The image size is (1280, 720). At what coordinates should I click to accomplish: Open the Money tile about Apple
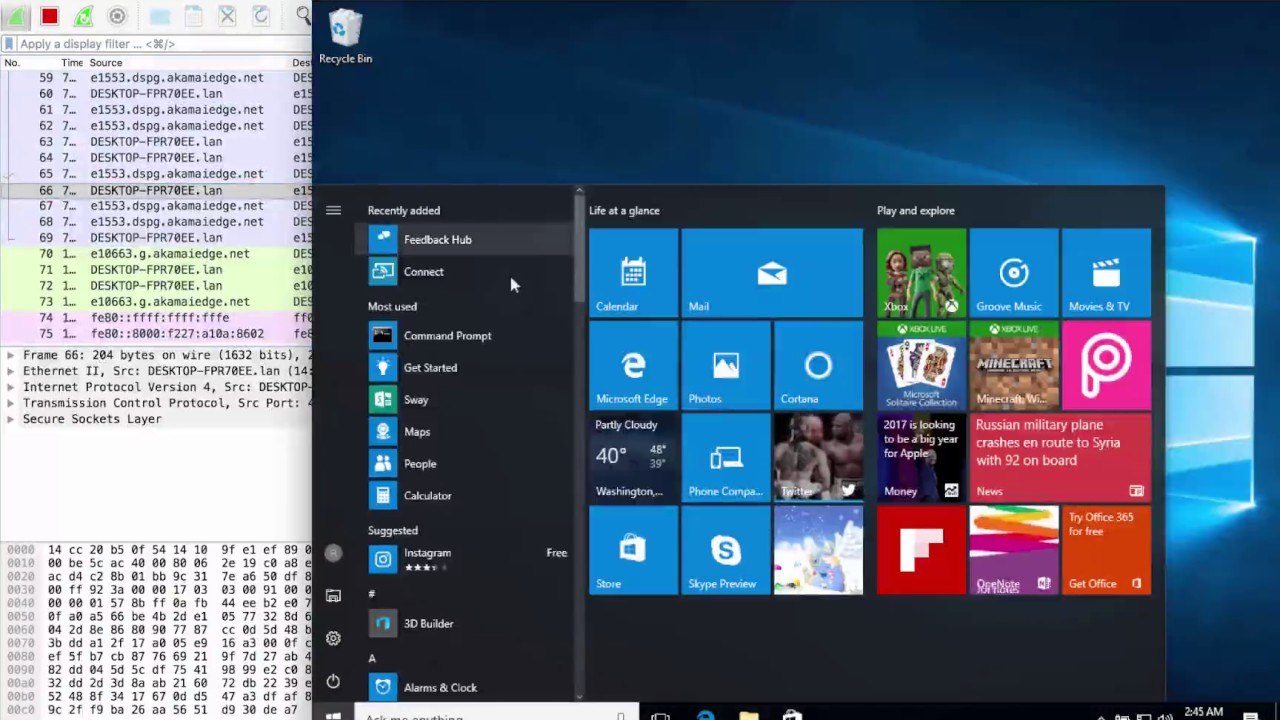921,457
